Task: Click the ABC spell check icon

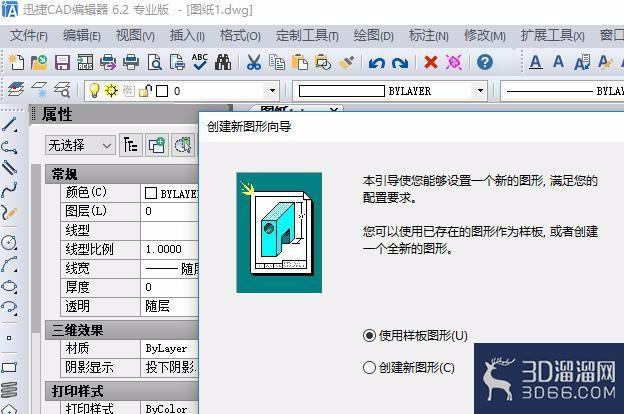Action: click(x=199, y=62)
